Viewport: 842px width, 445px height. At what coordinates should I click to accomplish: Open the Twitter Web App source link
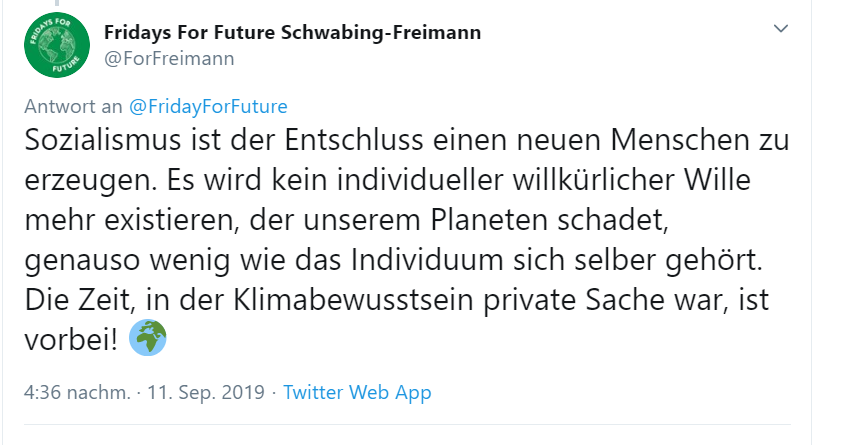coord(357,392)
